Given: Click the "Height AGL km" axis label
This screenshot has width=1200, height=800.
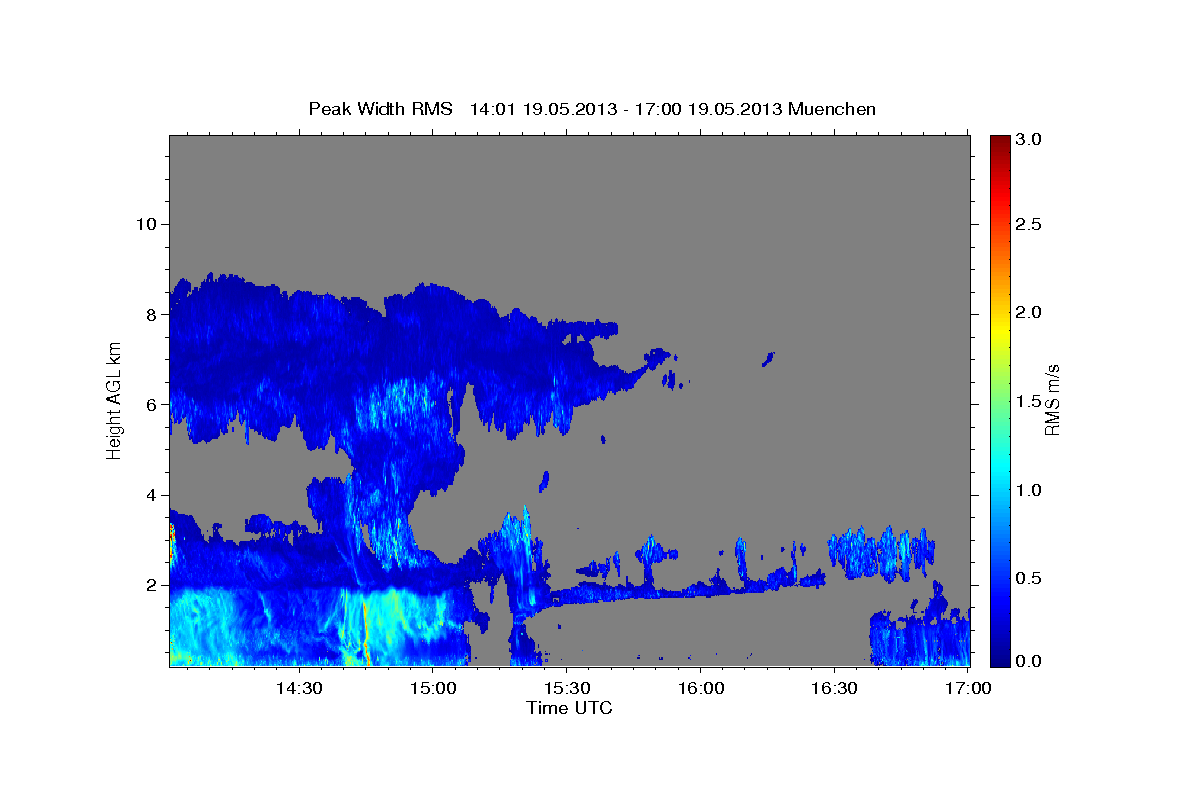Looking at the screenshot, I should (114, 400).
